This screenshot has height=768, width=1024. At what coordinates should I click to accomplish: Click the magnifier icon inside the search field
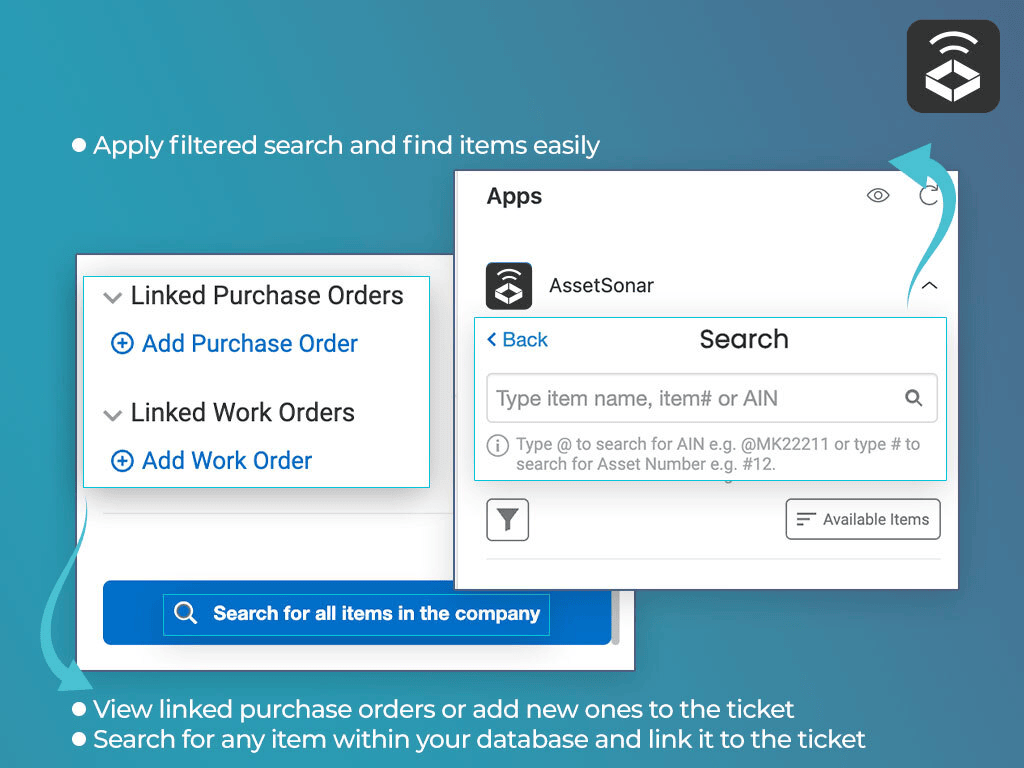coord(913,398)
